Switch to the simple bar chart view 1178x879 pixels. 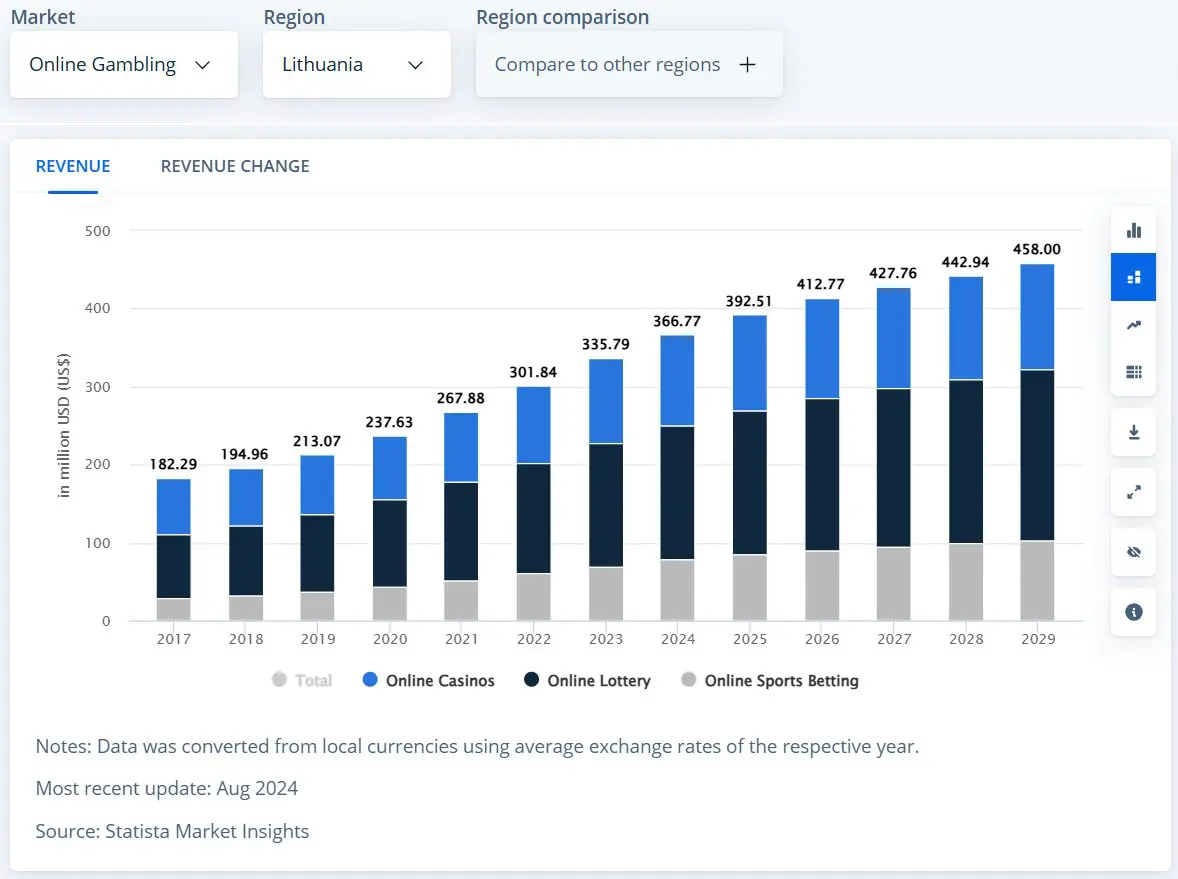(1133, 230)
